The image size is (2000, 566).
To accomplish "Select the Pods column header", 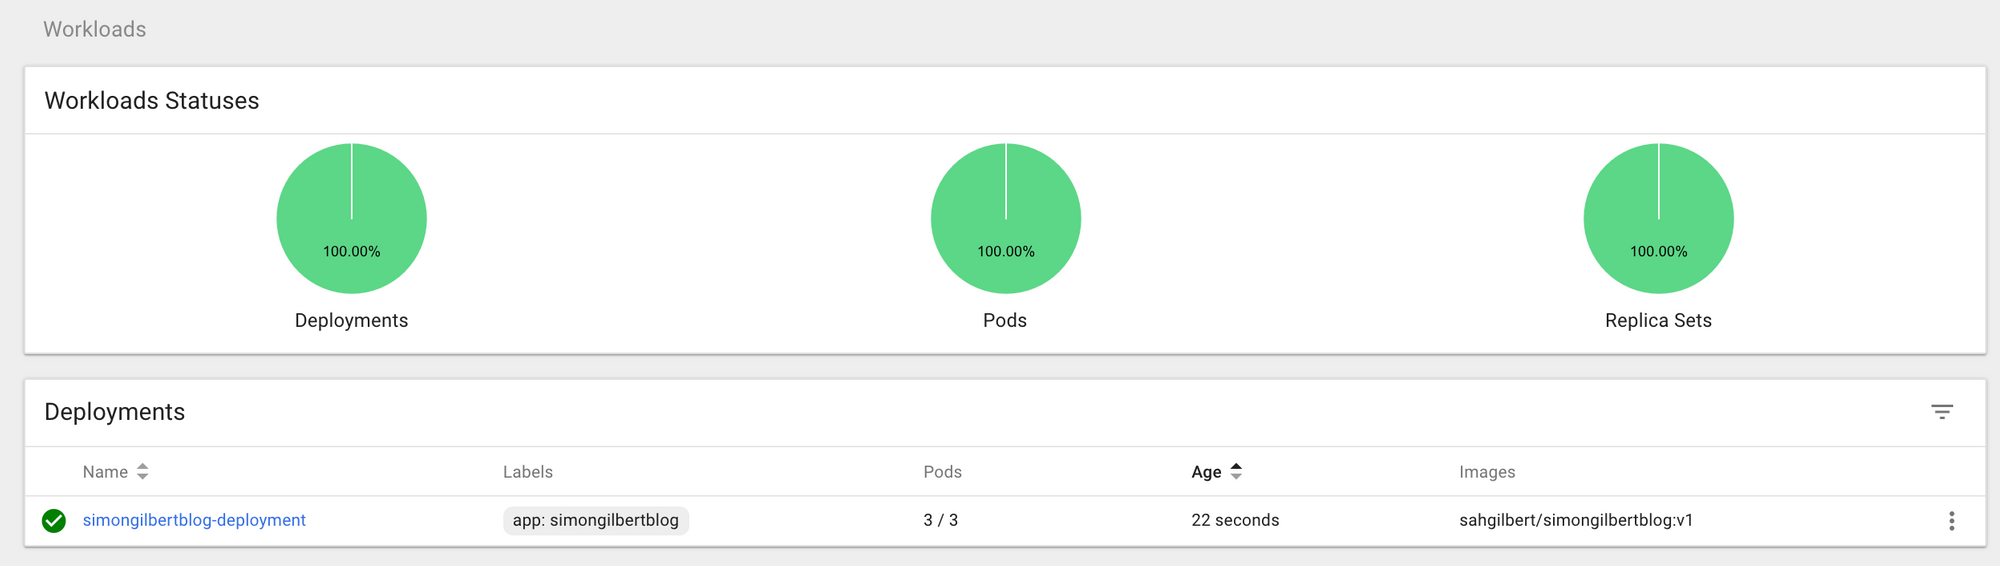I will (942, 472).
